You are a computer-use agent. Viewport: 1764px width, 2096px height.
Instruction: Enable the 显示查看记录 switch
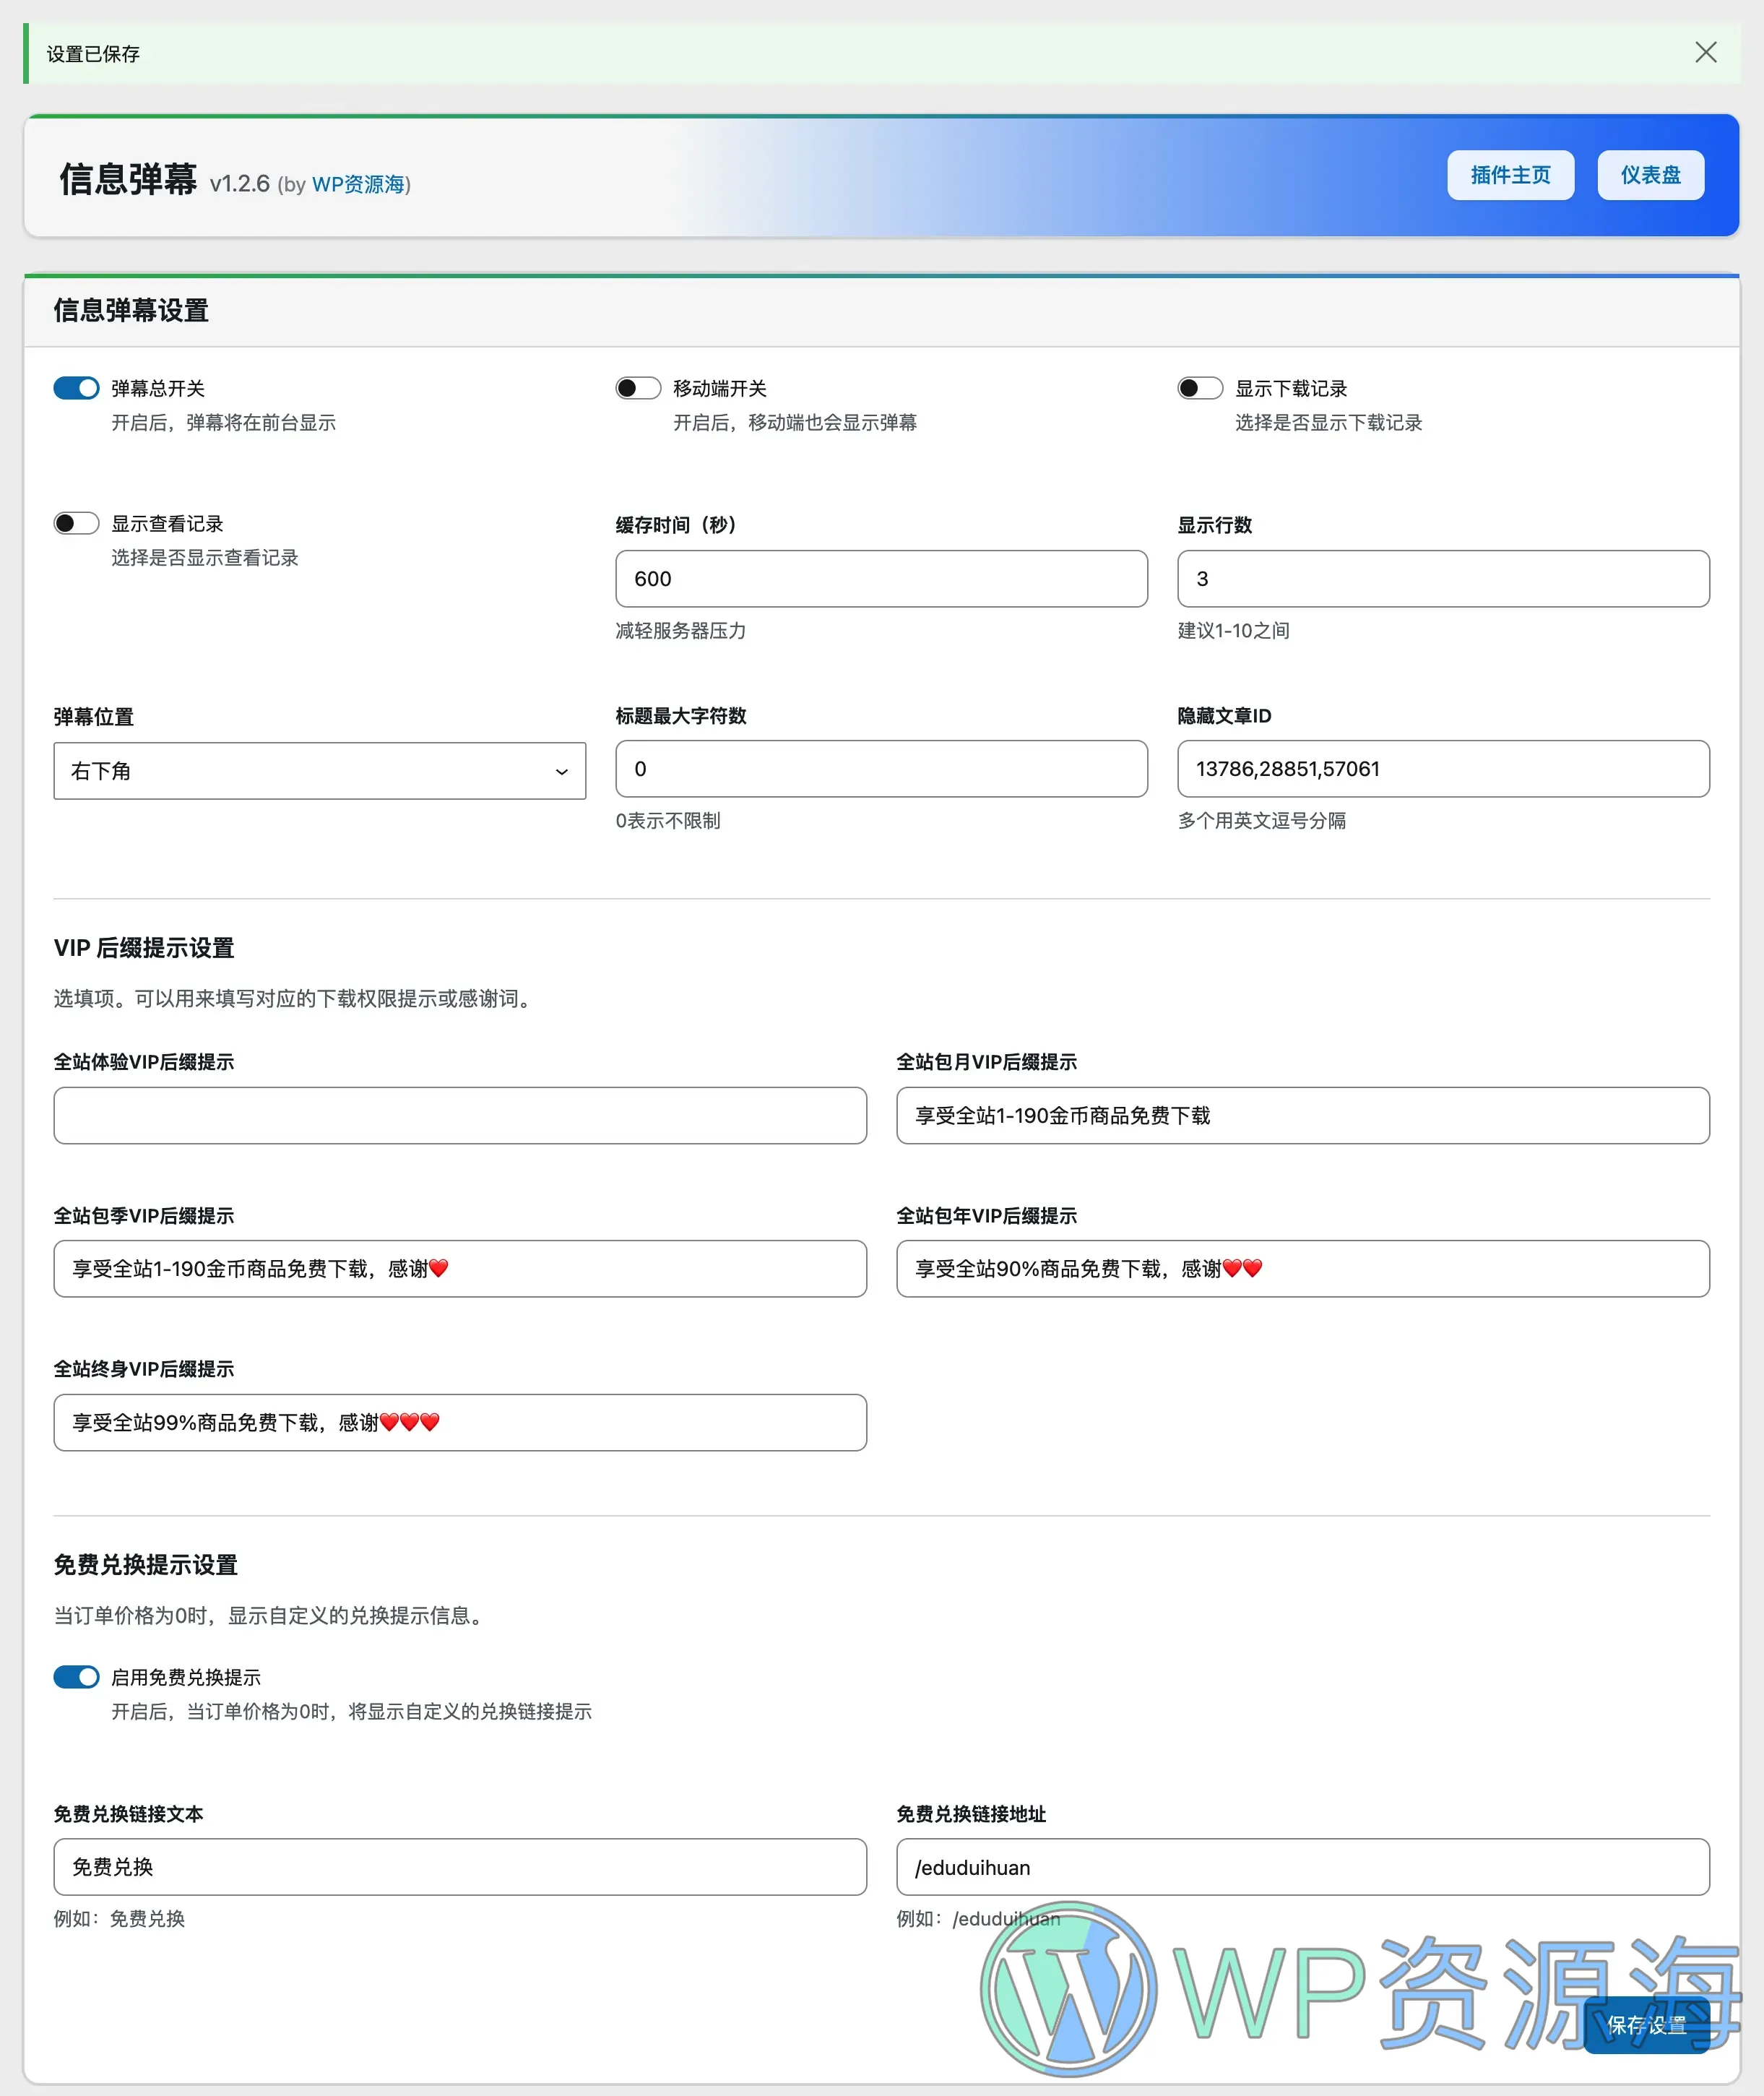click(x=76, y=522)
